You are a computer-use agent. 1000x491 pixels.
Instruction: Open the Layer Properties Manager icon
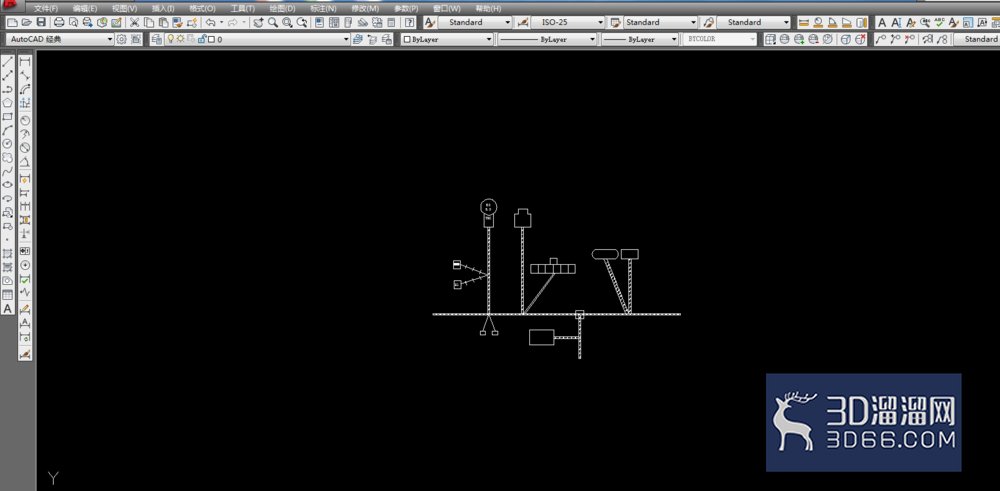[157, 39]
